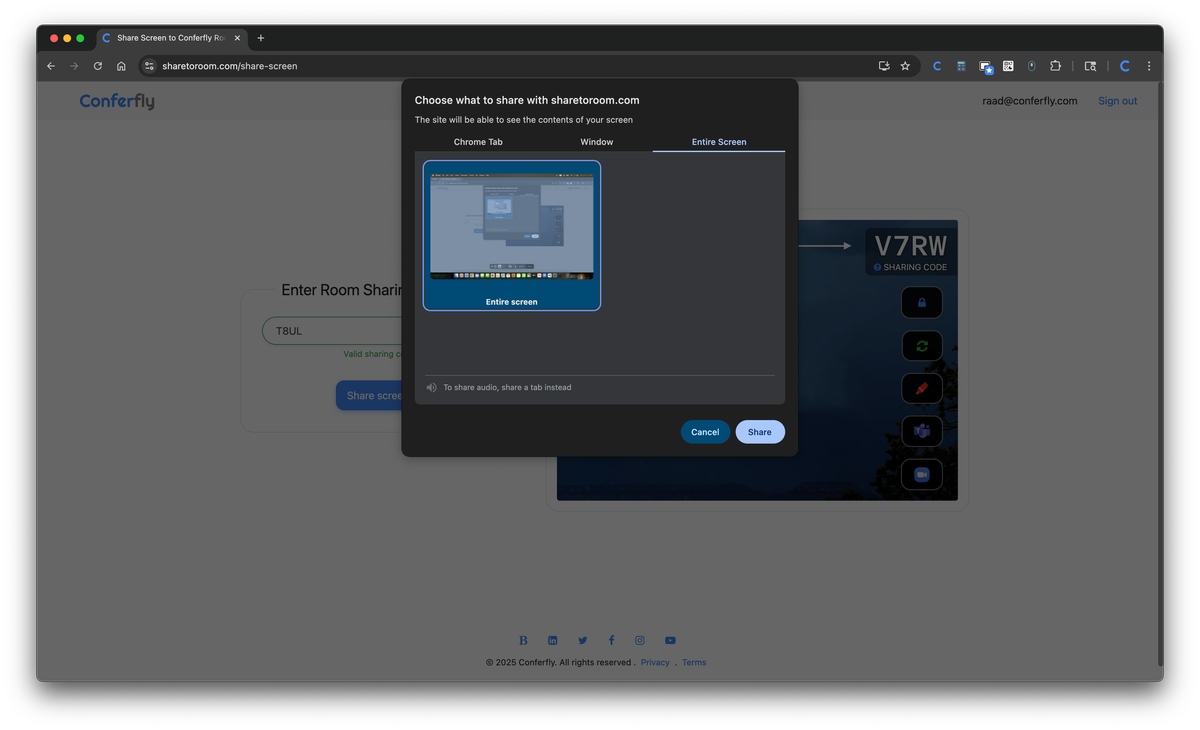Pick the Entire screen preview thumbnail
This screenshot has width=1200, height=730.
click(512, 236)
